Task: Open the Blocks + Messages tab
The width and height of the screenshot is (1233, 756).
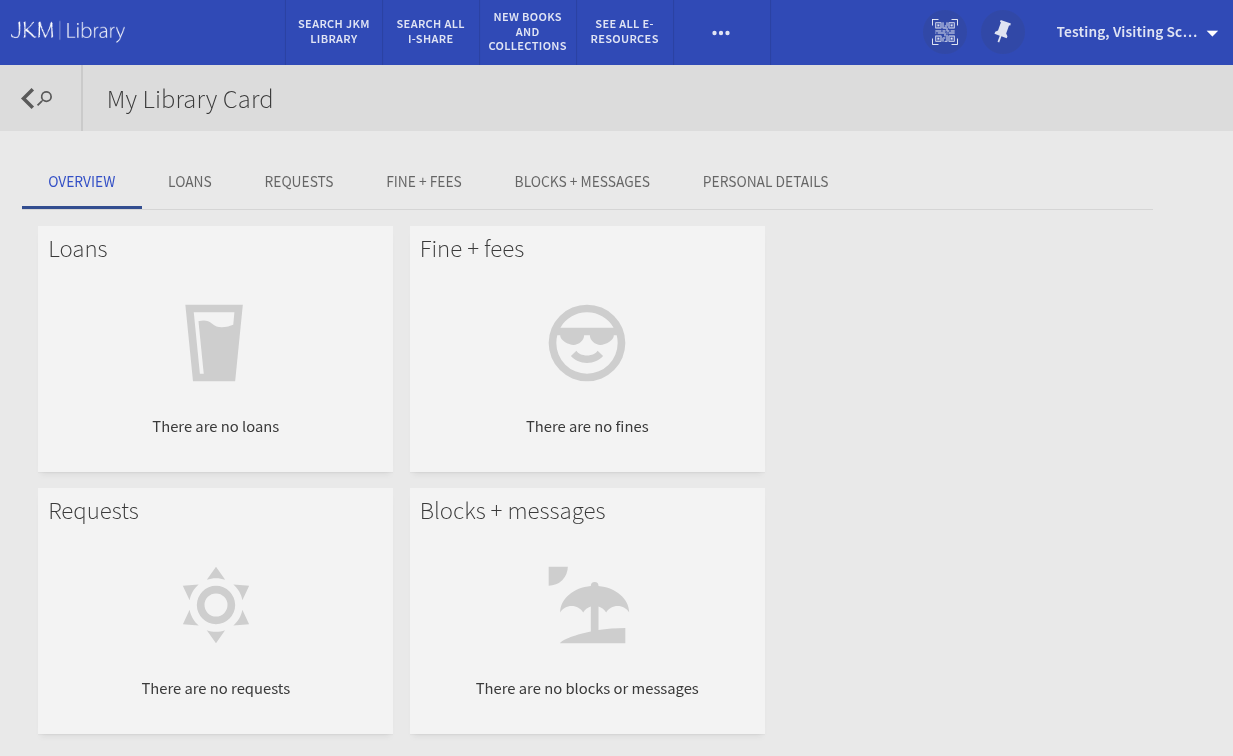Action: pos(582,182)
